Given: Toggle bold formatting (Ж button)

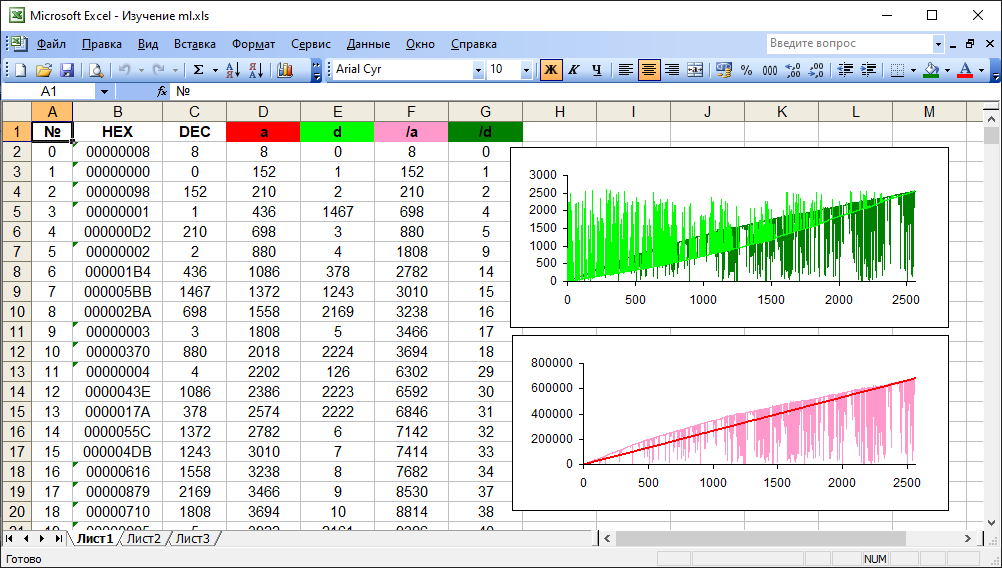Looking at the screenshot, I should click(551, 70).
